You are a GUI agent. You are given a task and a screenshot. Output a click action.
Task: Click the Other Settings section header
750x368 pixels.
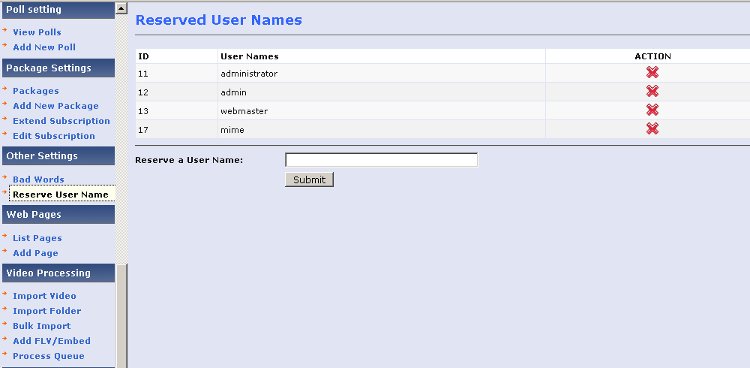pos(58,156)
